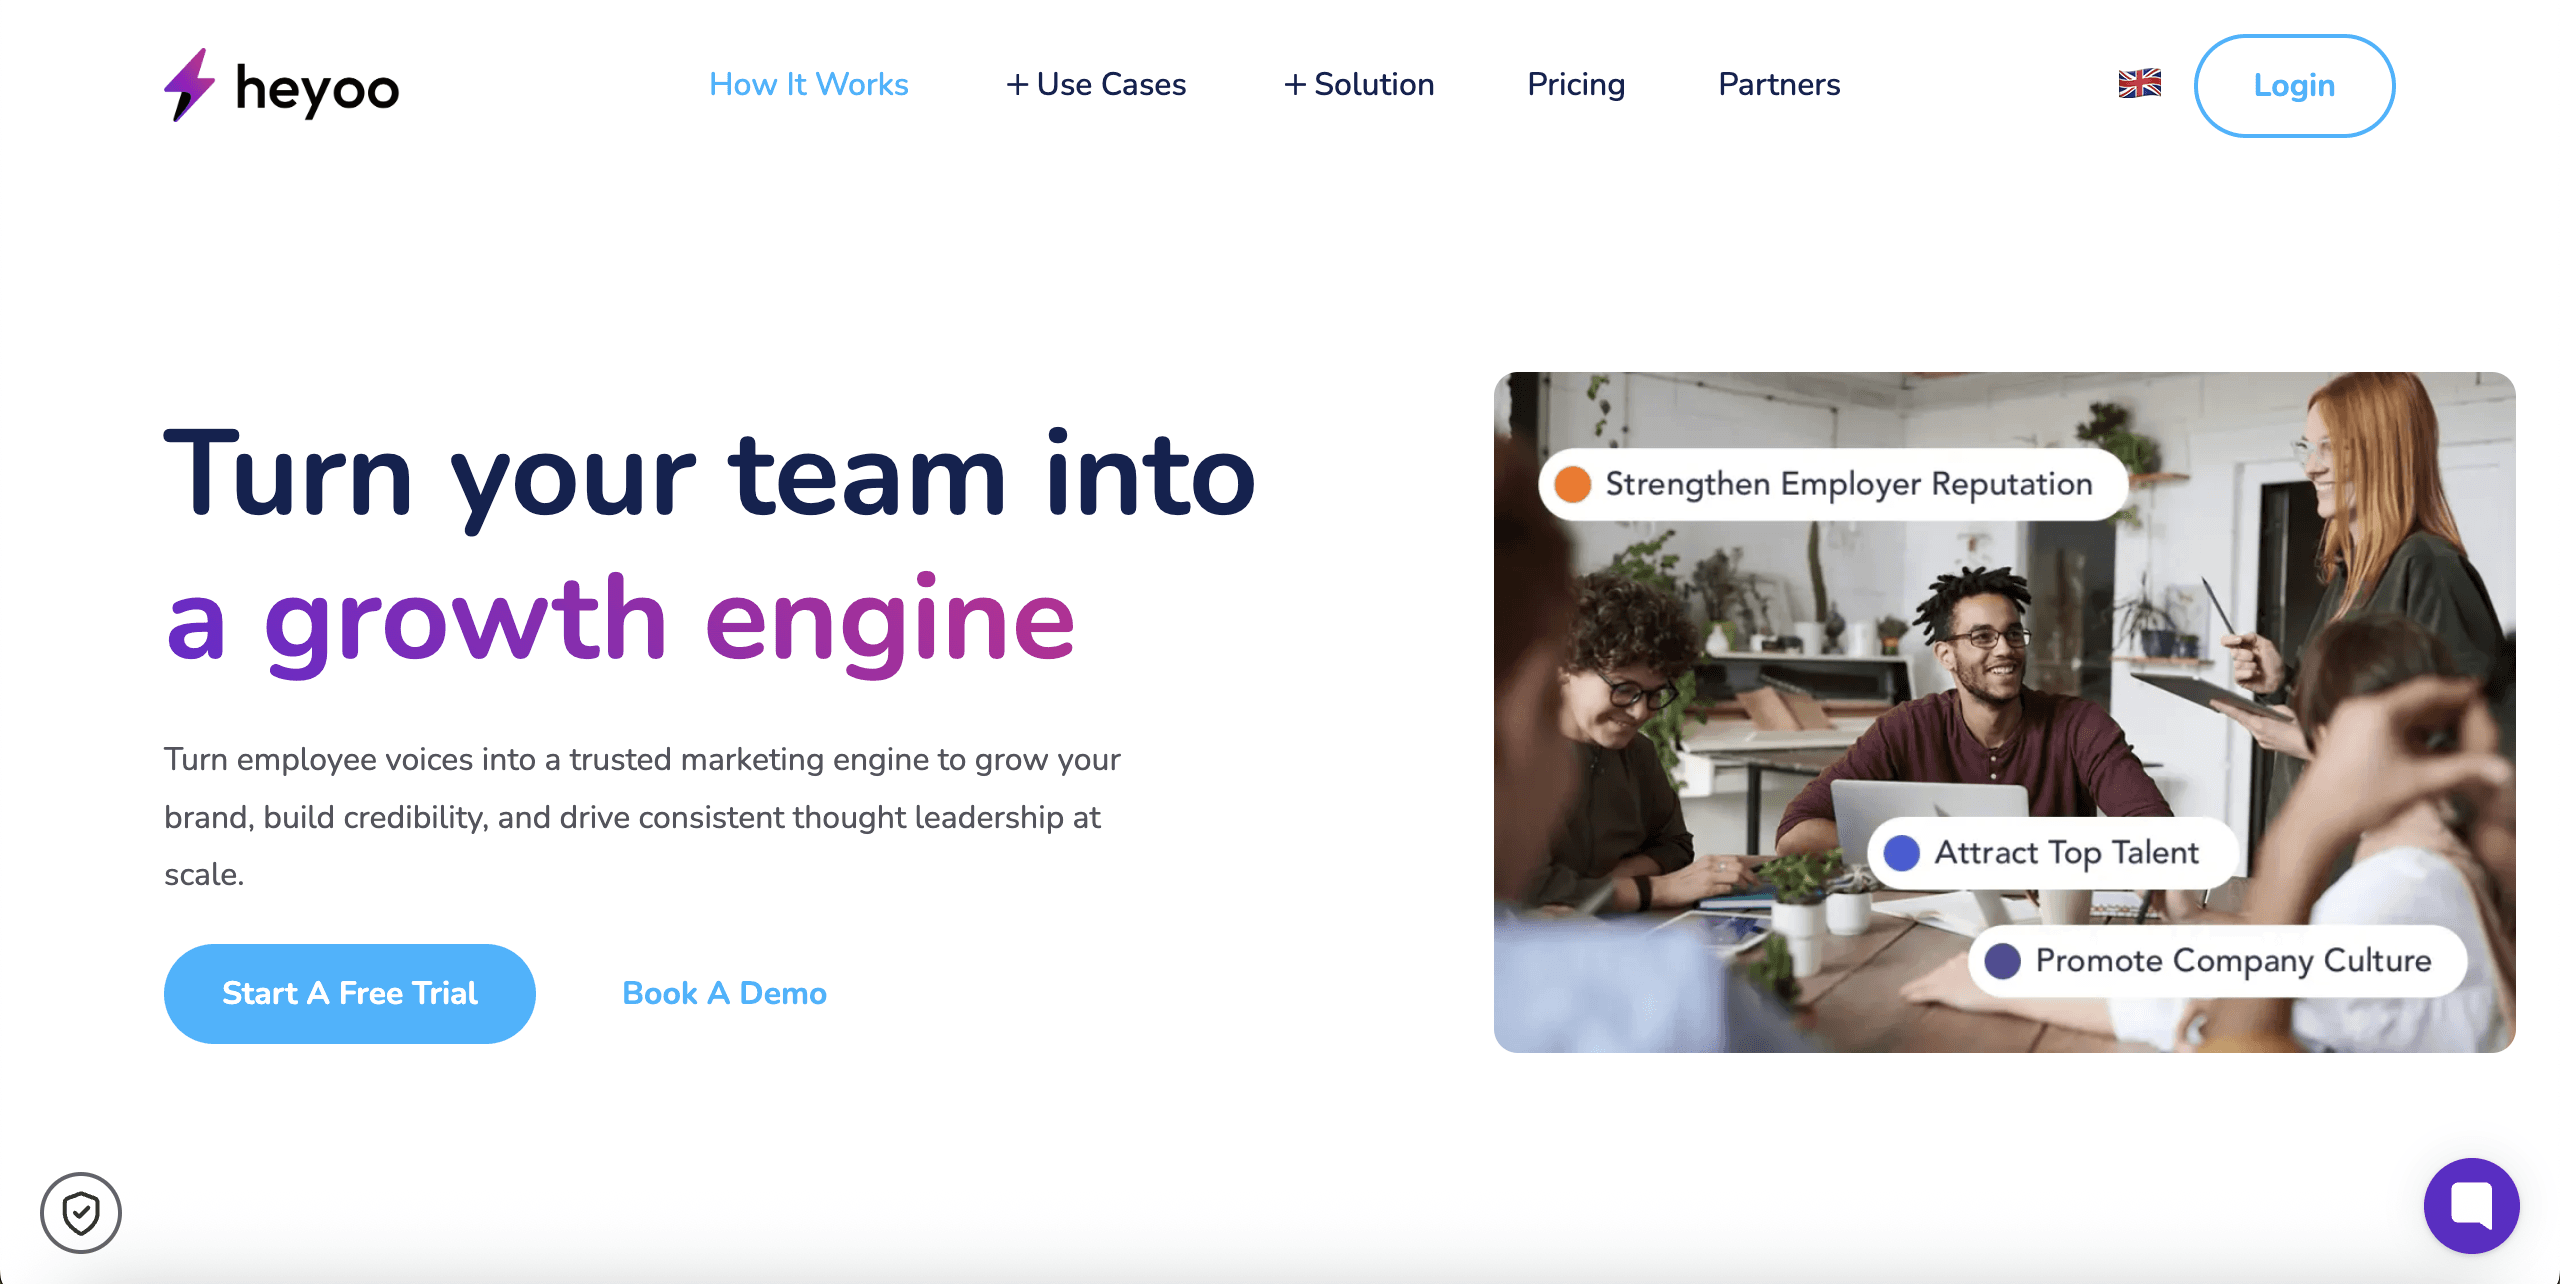Open the How It Works page
Viewport: 2560px width, 1284px height.
click(x=808, y=85)
